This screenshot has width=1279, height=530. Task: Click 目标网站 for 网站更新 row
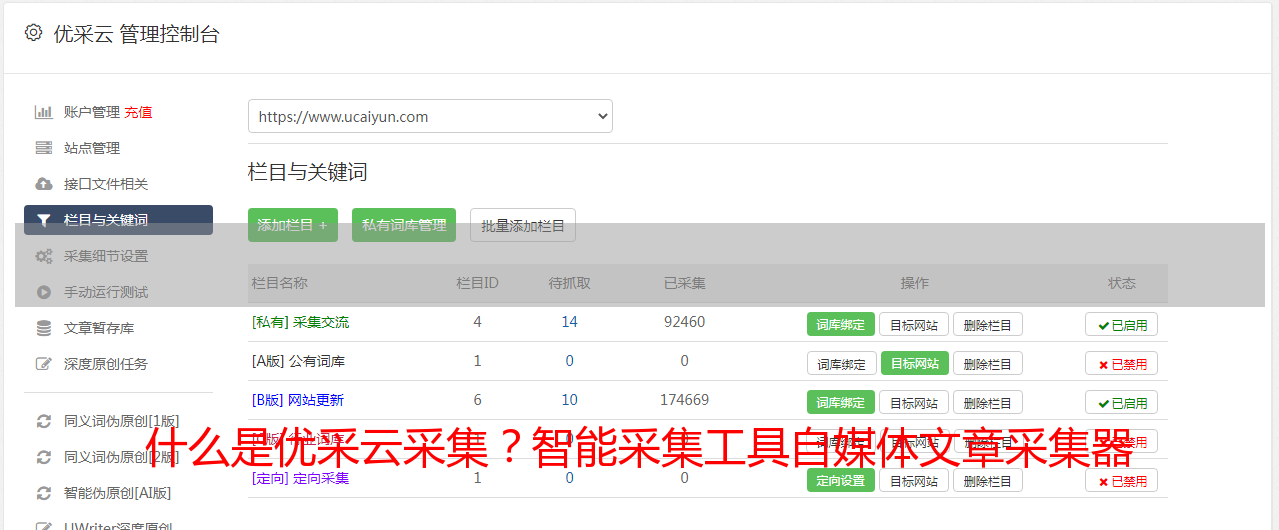[914, 402]
